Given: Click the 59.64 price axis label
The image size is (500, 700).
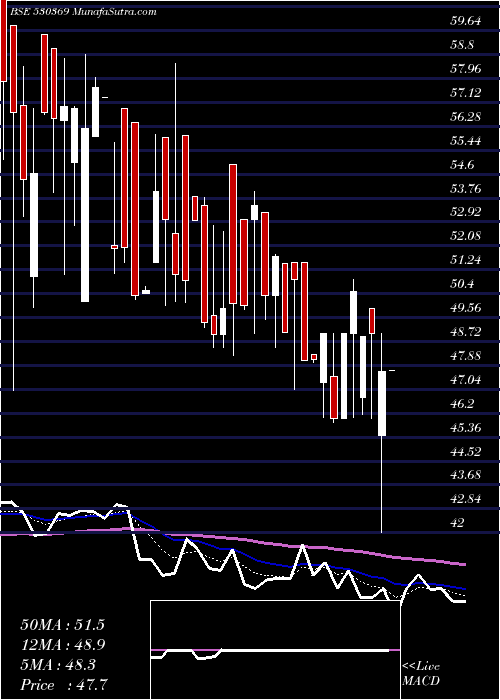Looking at the screenshot, I should coord(467,21).
